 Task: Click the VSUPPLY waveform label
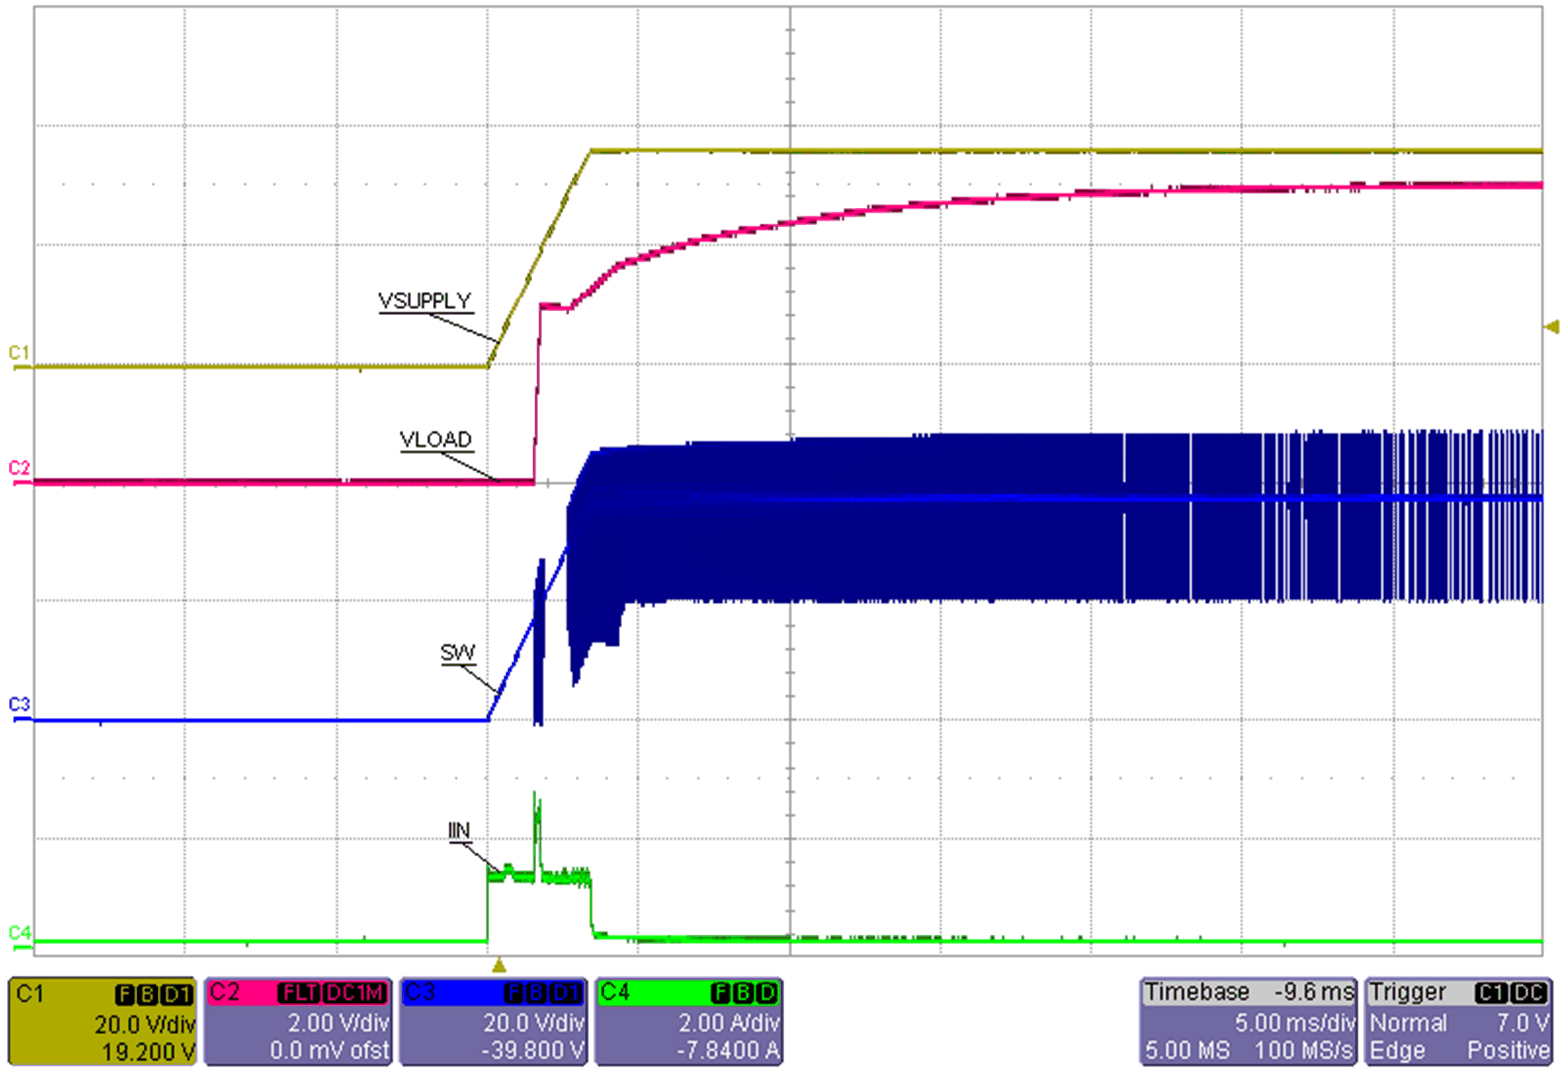click(x=425, y=298)
